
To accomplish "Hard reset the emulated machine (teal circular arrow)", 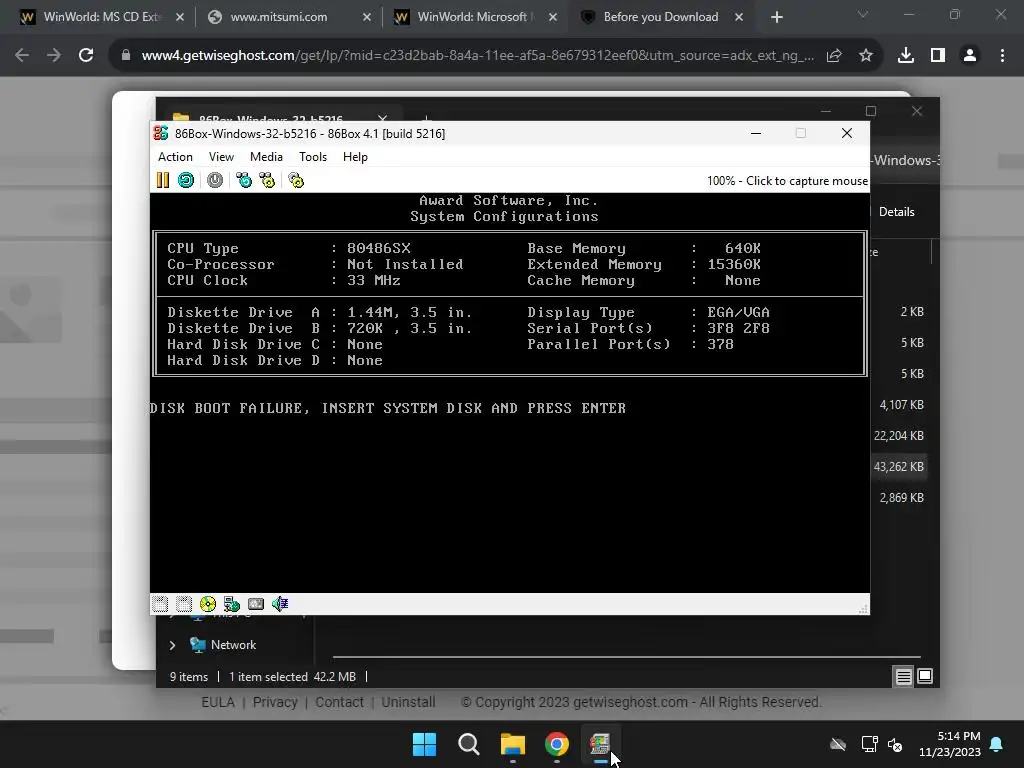I will pyautogui.click(x=186, y=180).
